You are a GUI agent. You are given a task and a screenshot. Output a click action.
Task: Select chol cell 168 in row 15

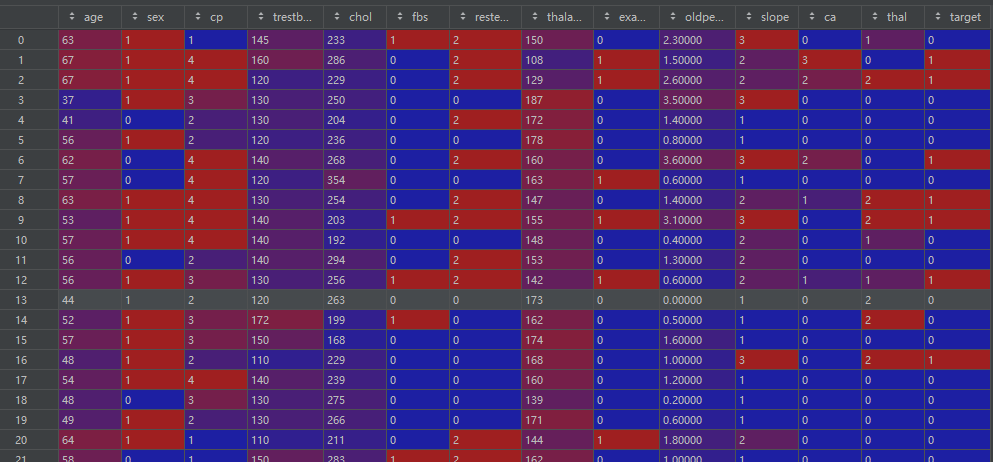click(355, 340)
